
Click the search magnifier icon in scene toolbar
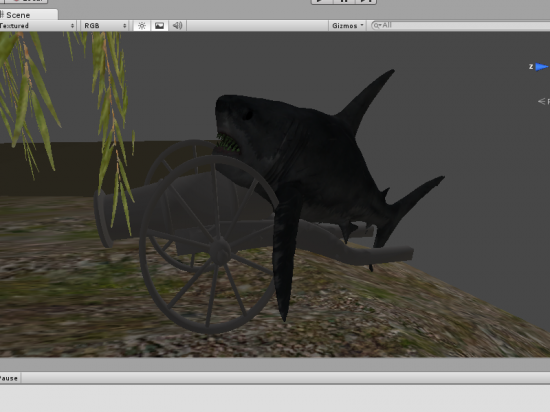(377, 25)
